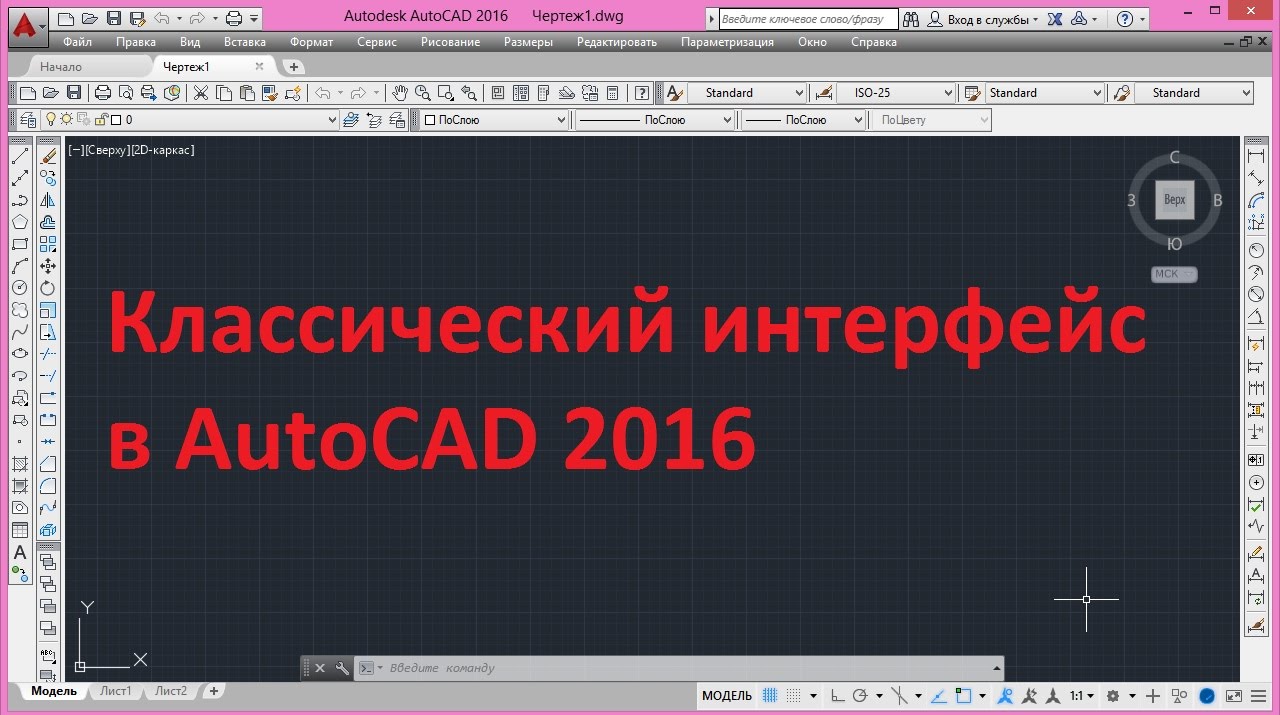
Task: Open the dimension style ISO-25 dropdown
Action: point(948,93)
